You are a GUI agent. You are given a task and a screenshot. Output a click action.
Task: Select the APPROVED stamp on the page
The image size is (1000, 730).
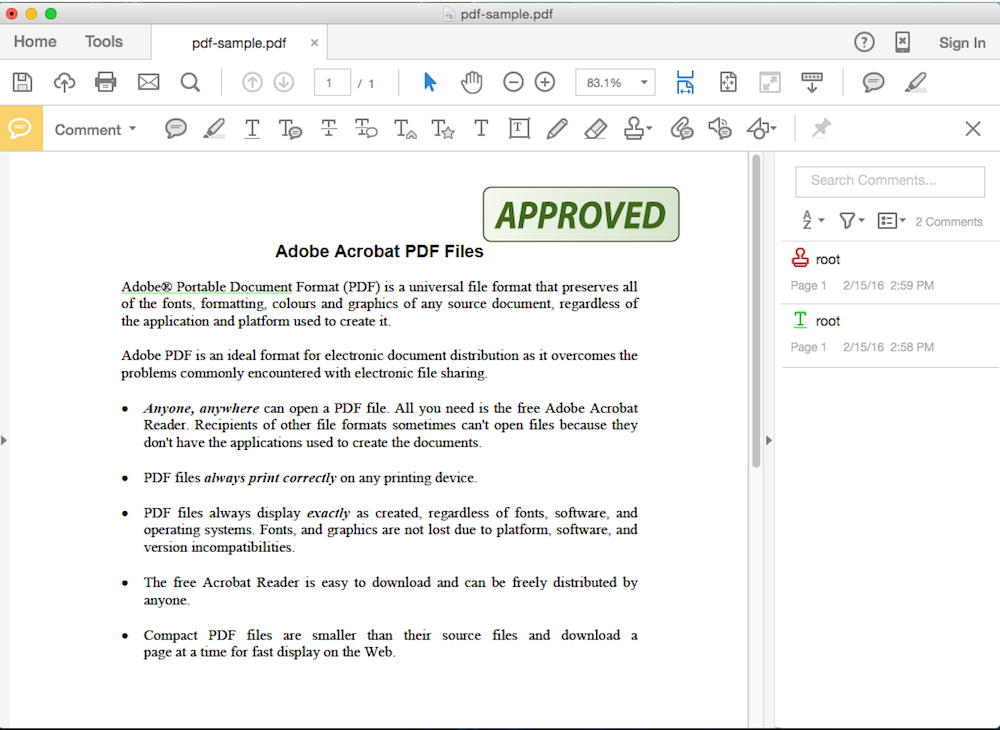[581, 214]
